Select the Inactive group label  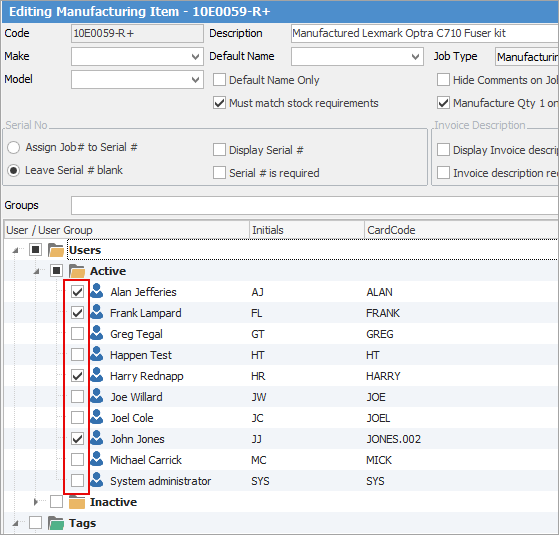(113, 502)
